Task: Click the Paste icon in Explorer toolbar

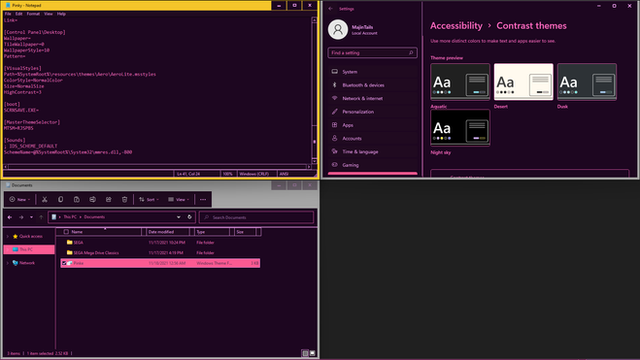Action: [76, 200]
